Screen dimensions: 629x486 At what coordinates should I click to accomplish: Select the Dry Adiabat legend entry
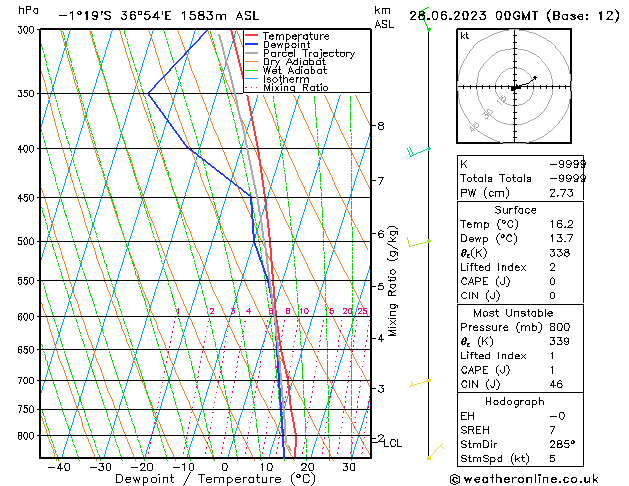click(295, 62)
